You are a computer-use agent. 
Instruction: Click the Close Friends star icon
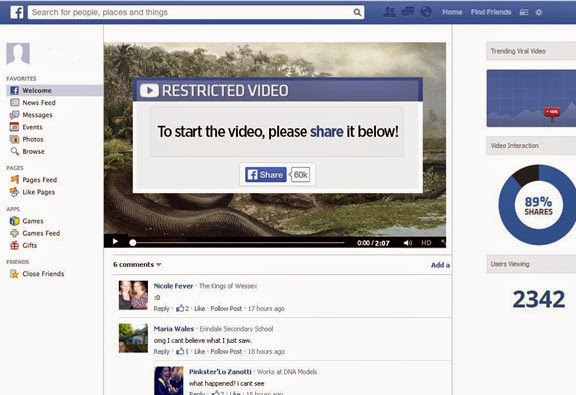click(x=14, y=274)
